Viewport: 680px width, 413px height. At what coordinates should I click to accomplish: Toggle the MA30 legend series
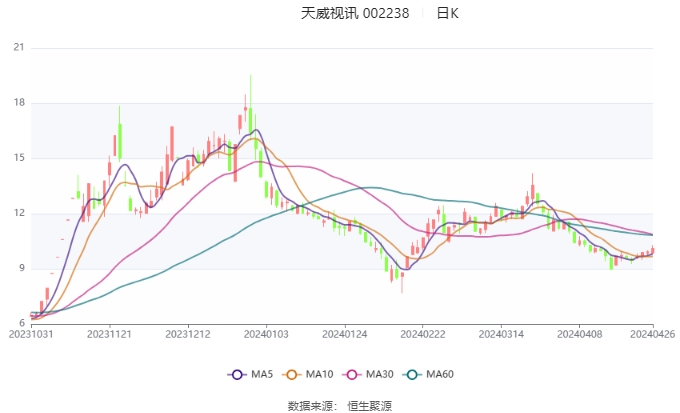(x=368, y=374)
